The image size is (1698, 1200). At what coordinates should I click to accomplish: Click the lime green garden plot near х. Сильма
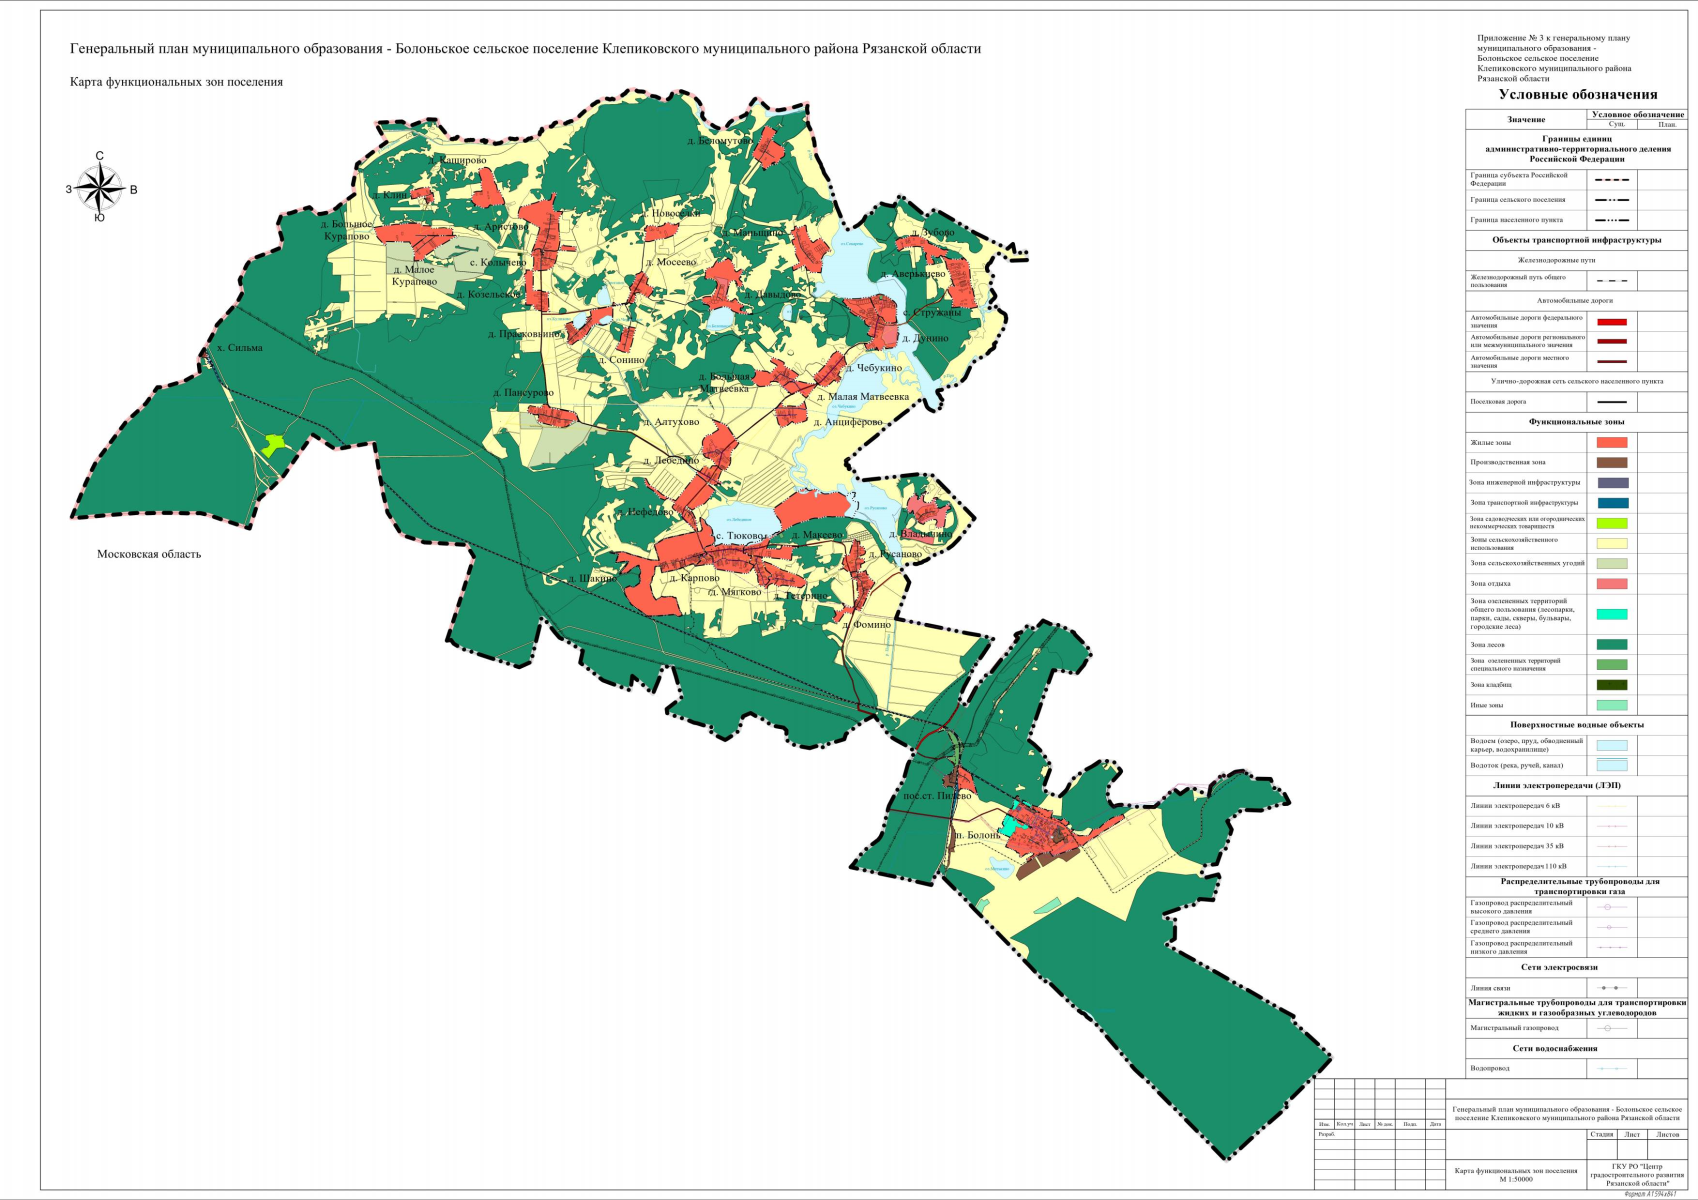pos(273,444)
